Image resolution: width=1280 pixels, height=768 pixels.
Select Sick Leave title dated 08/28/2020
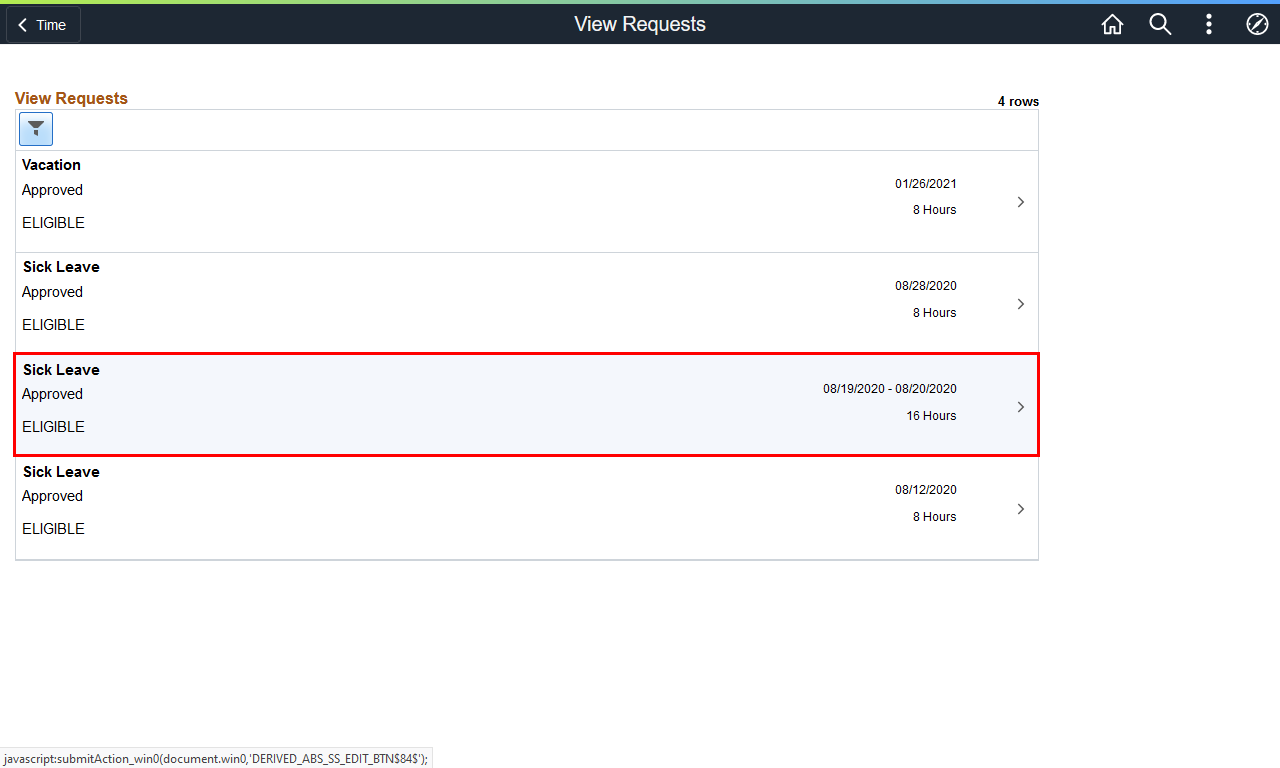coord(61,267)
